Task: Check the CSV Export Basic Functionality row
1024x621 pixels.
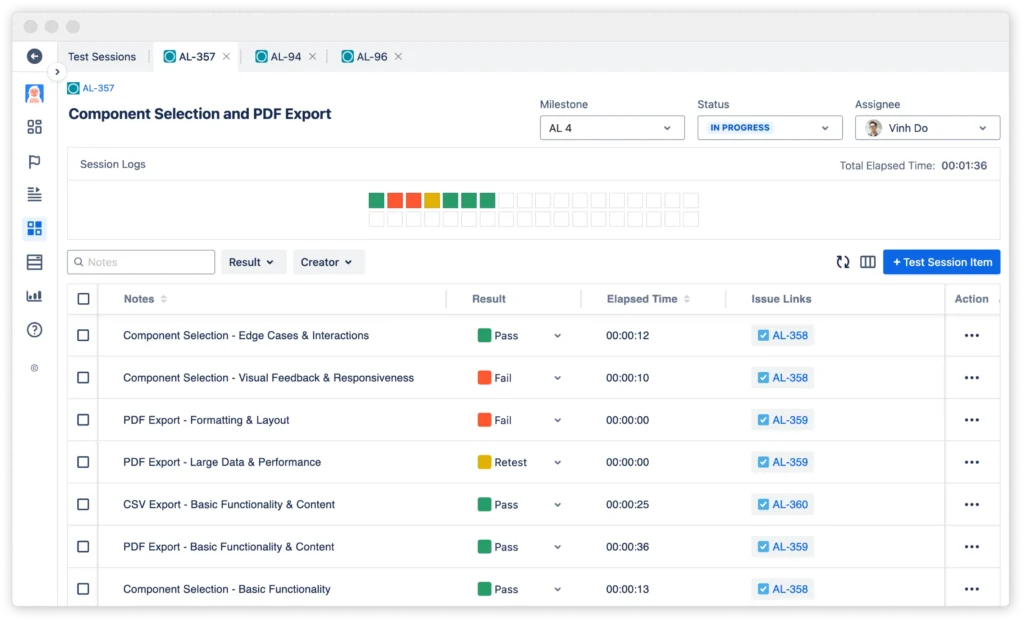Action: [83, 504]
